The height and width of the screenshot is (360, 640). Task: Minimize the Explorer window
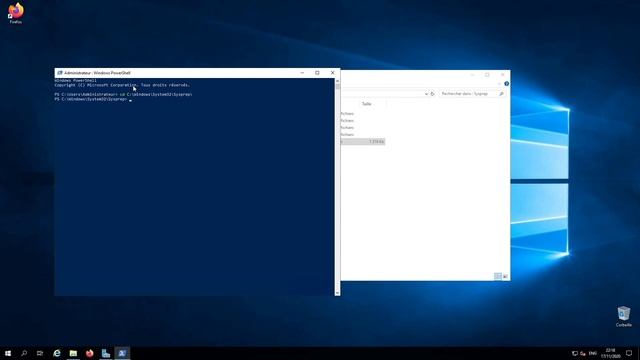click(472, 75)
